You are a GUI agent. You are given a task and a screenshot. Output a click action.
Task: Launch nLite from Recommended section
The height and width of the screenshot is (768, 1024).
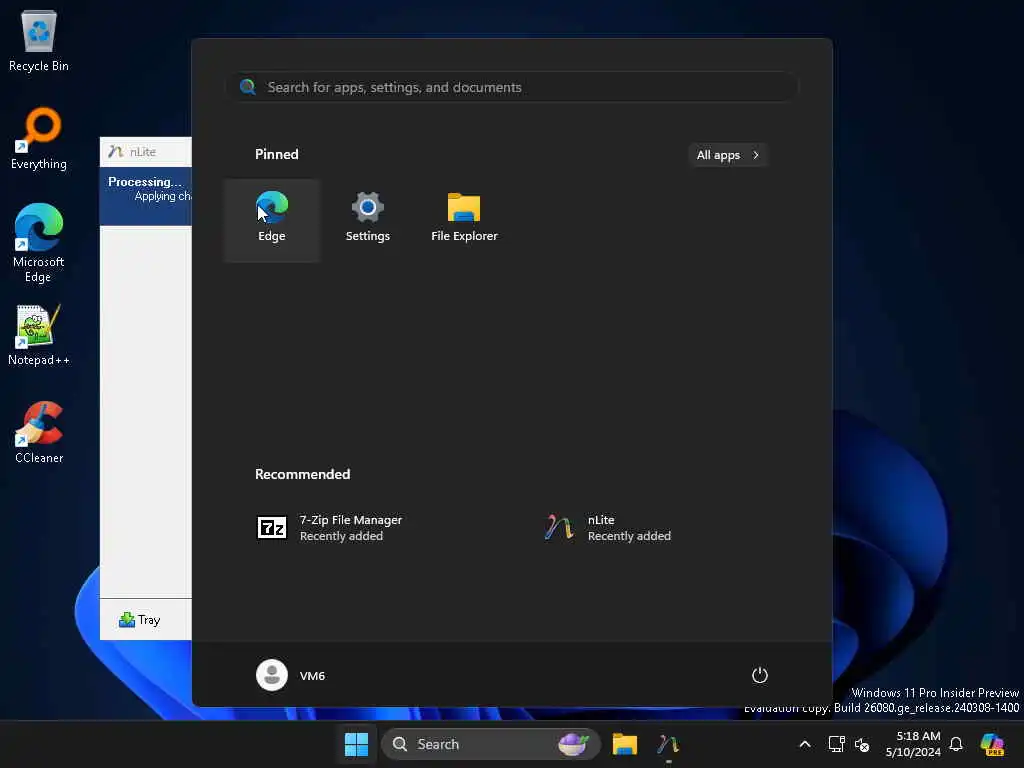click(x=607, y=528)
